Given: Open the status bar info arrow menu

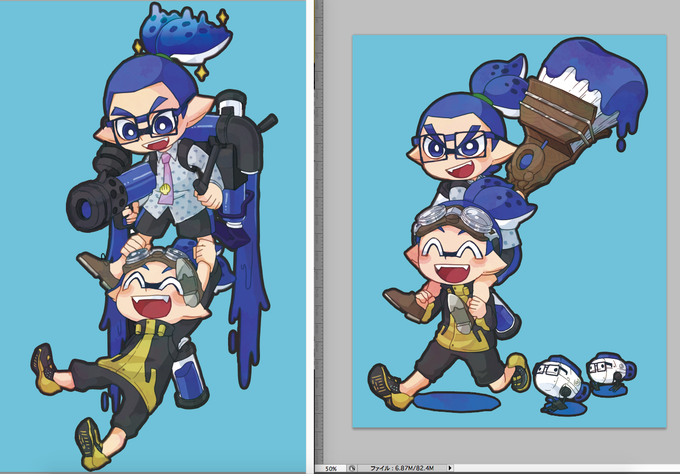Looking at the screenshot, I should coord(450,468).
